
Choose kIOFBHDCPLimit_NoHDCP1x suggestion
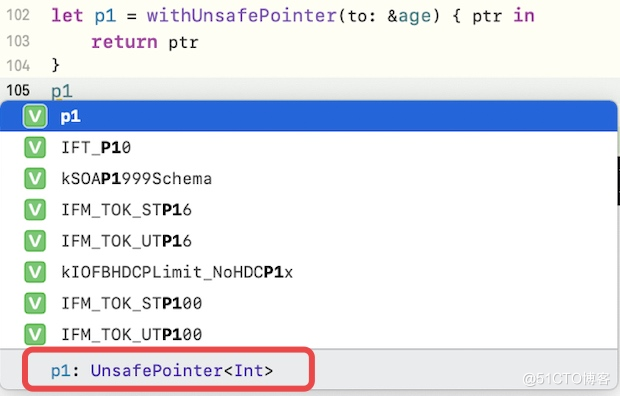(308, 272)
